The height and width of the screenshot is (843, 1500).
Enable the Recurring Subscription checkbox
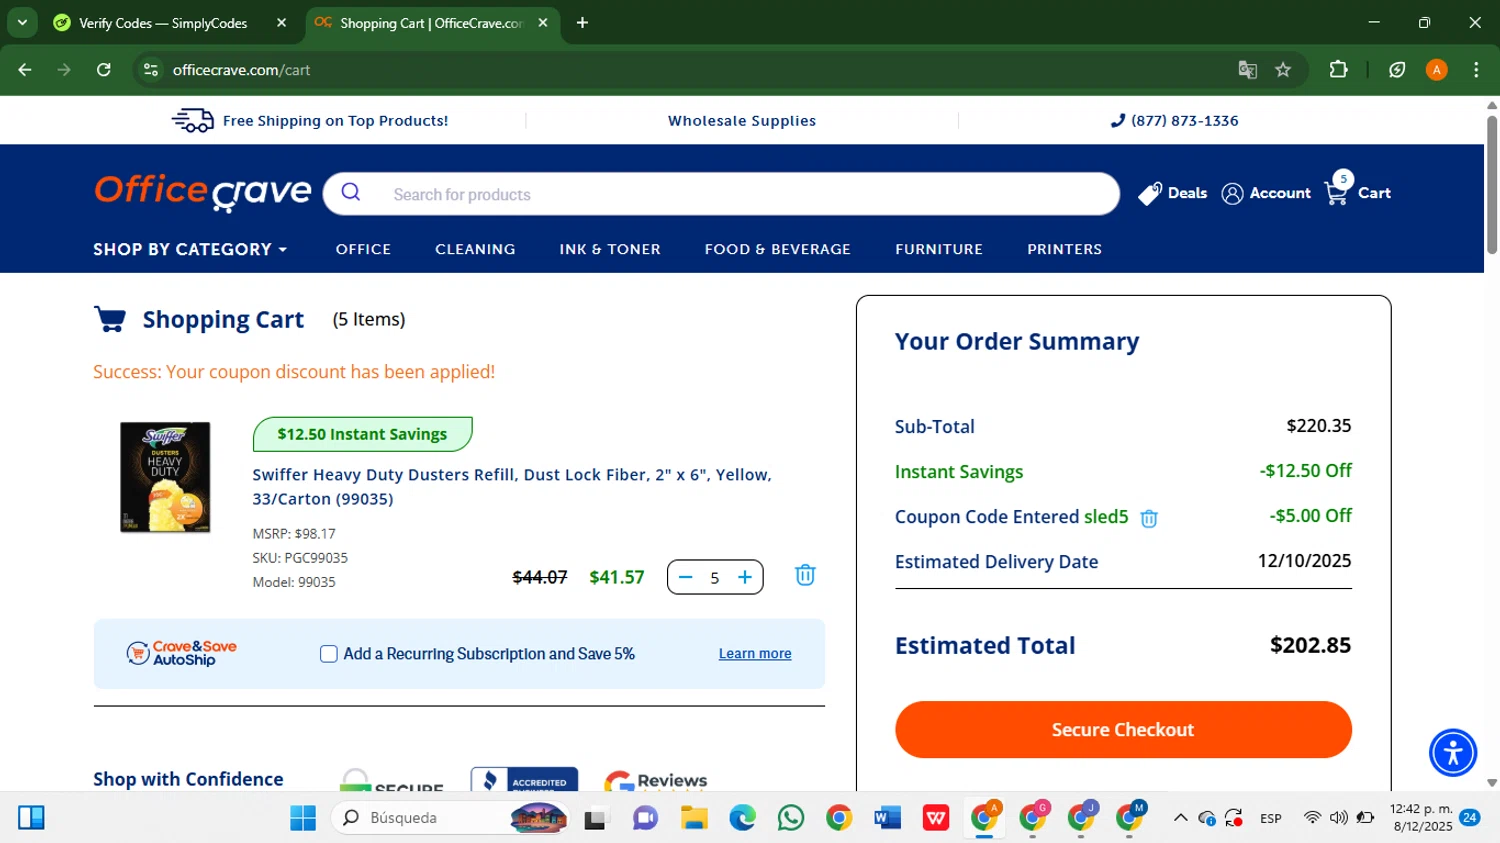pos(328,654)
